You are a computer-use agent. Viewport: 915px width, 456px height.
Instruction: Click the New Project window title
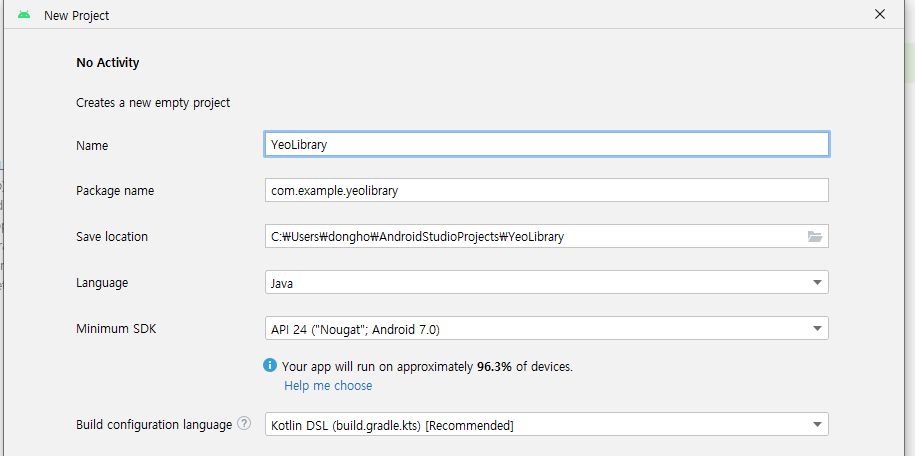pos(76,16)
